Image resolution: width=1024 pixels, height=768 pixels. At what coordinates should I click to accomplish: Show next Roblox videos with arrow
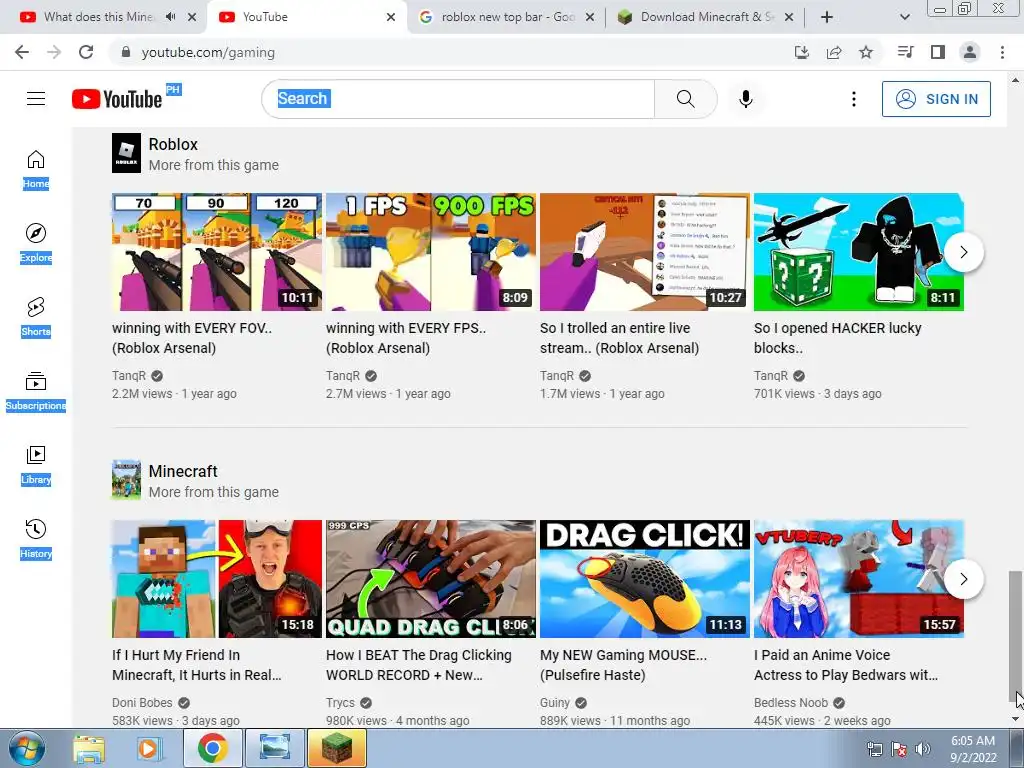pyautogui.click(x=964, y=252)
